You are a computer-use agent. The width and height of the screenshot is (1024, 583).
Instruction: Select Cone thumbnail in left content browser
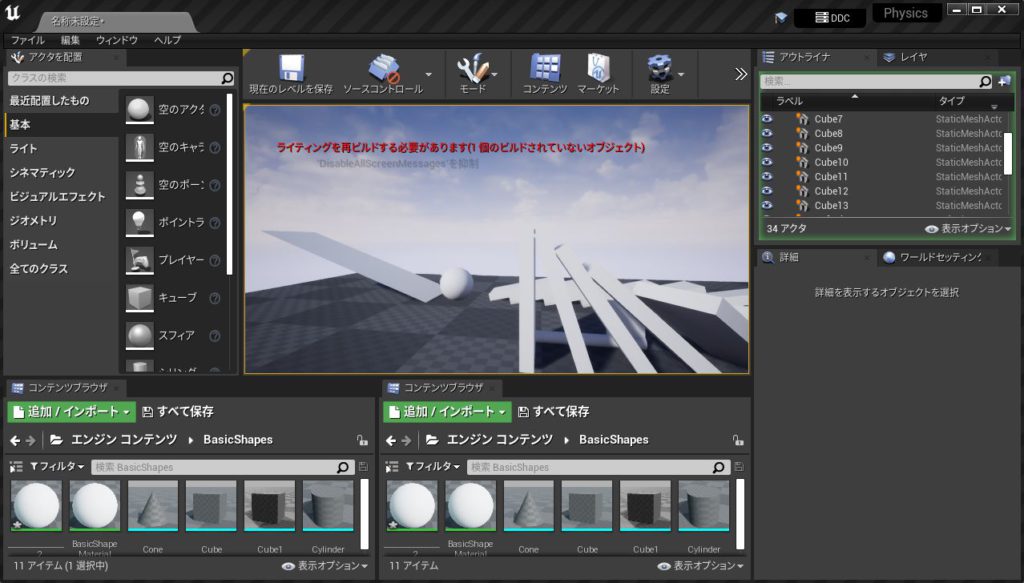153,507
